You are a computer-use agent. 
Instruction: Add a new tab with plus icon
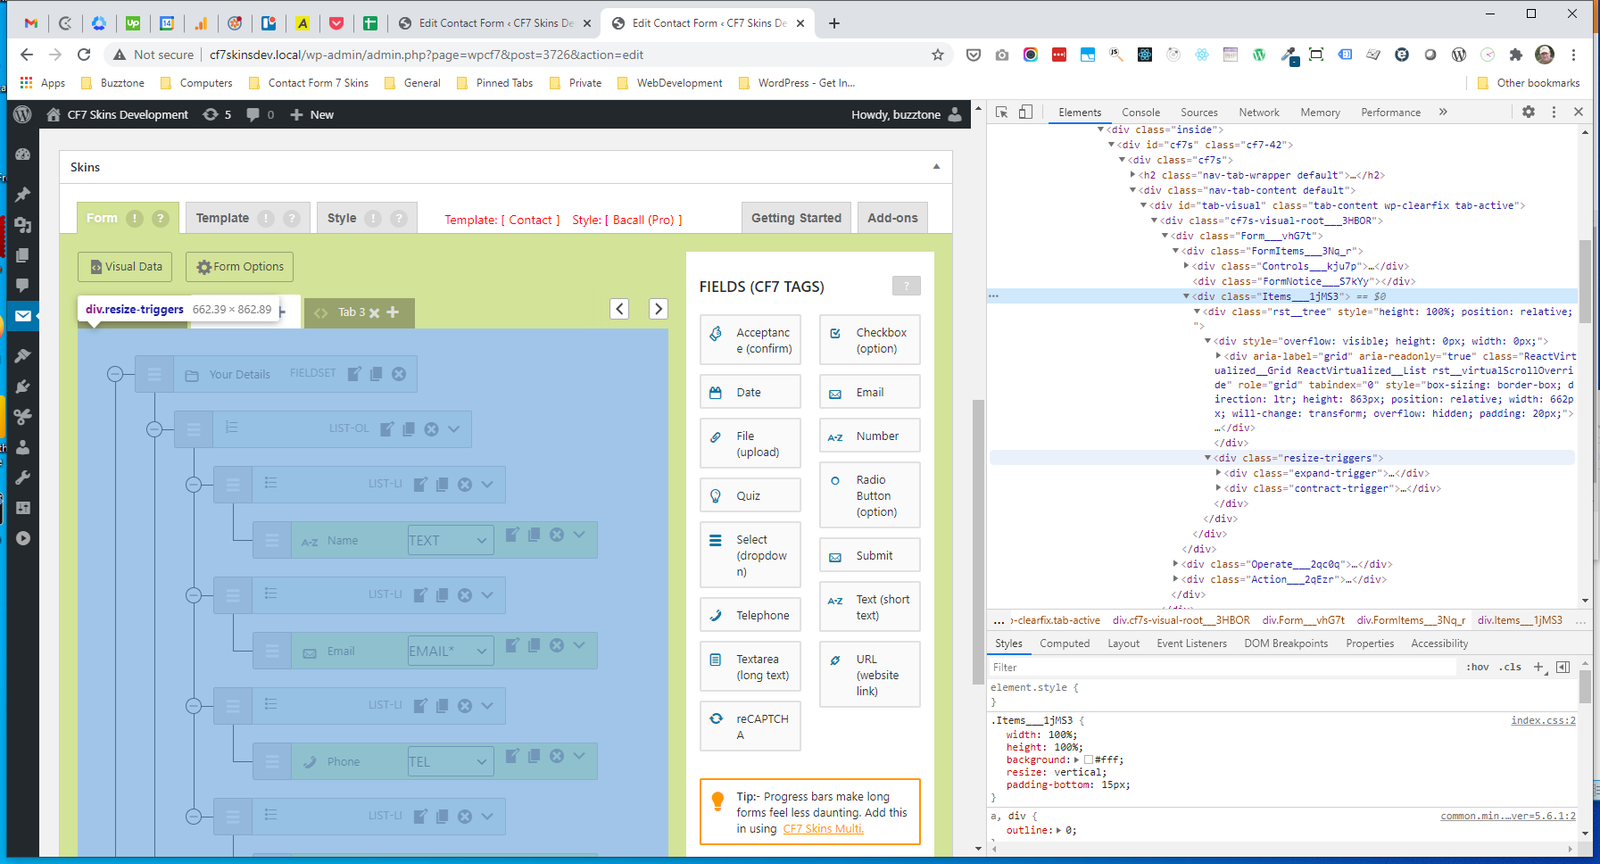[x=393, y=312]
